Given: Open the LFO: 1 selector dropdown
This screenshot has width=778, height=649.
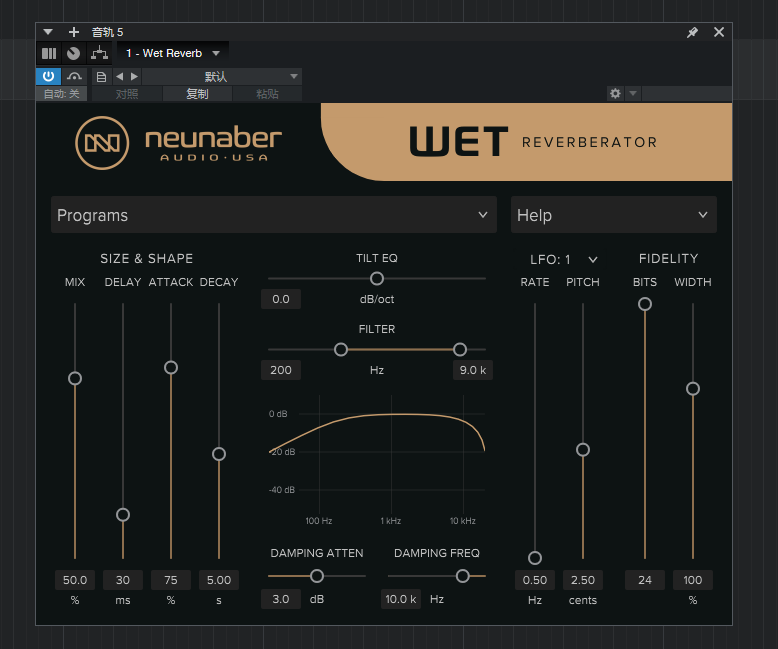Looking at the screenshot, I should click(x=564, y=259).
